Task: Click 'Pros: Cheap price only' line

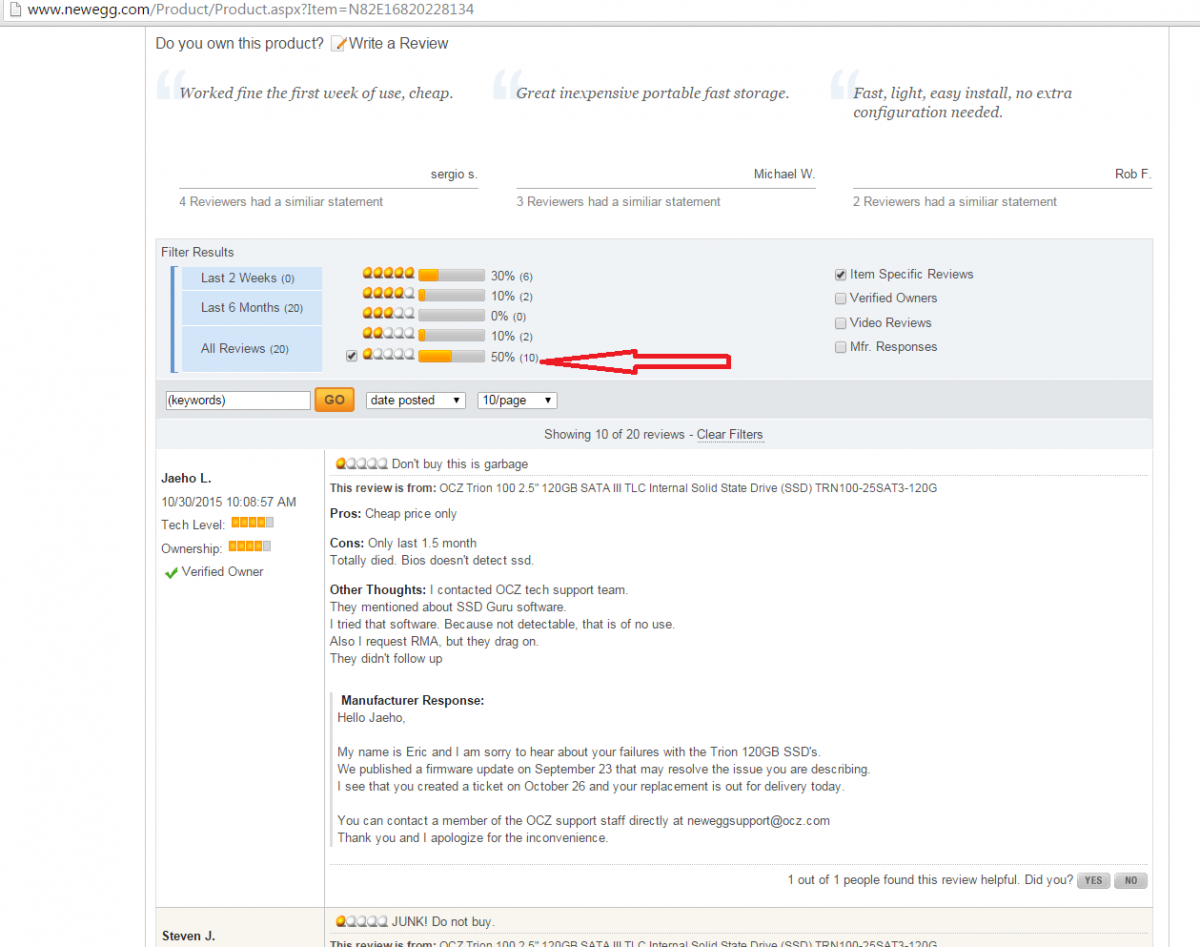Action: point(393,514)
